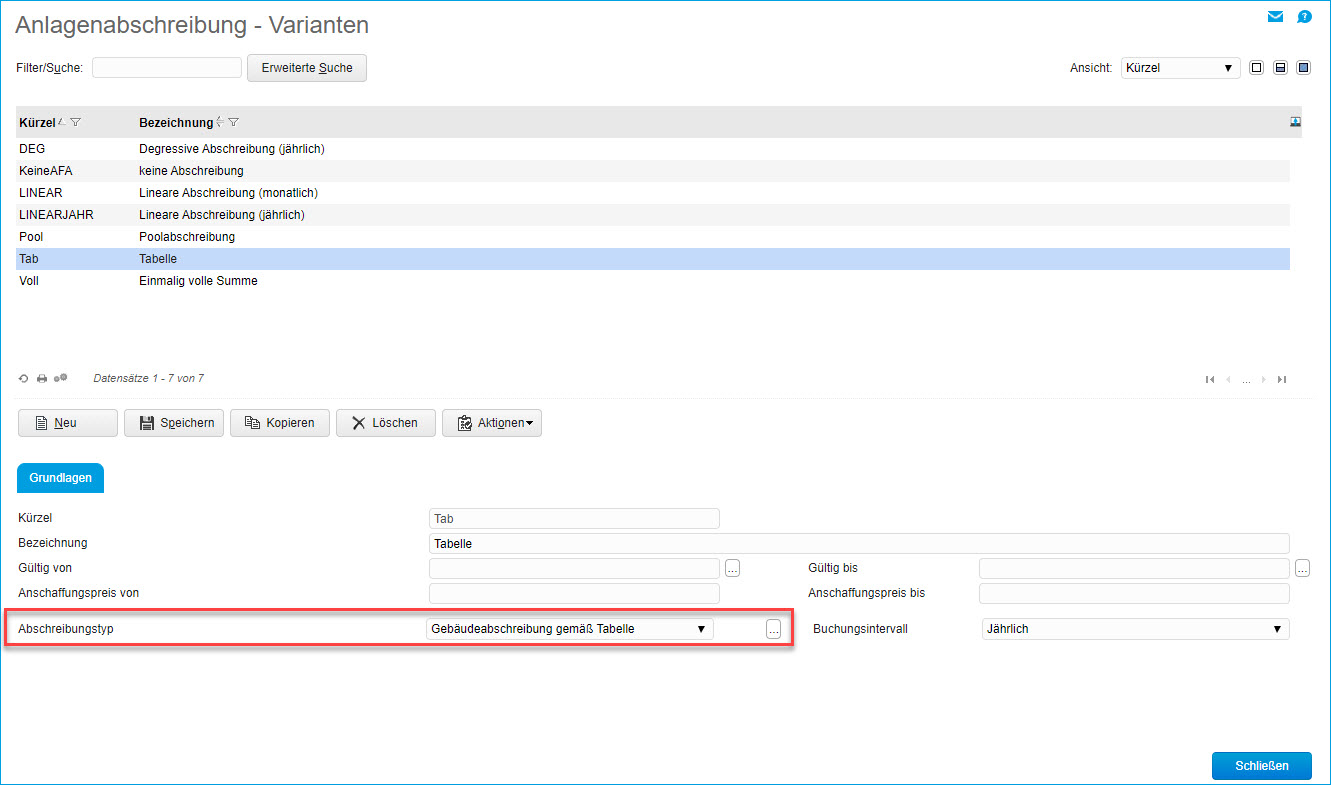This screenshot has width=1331, height=785.
Task: Expand the Abschreibungstyp dropdown
Action: click(570, 629)
